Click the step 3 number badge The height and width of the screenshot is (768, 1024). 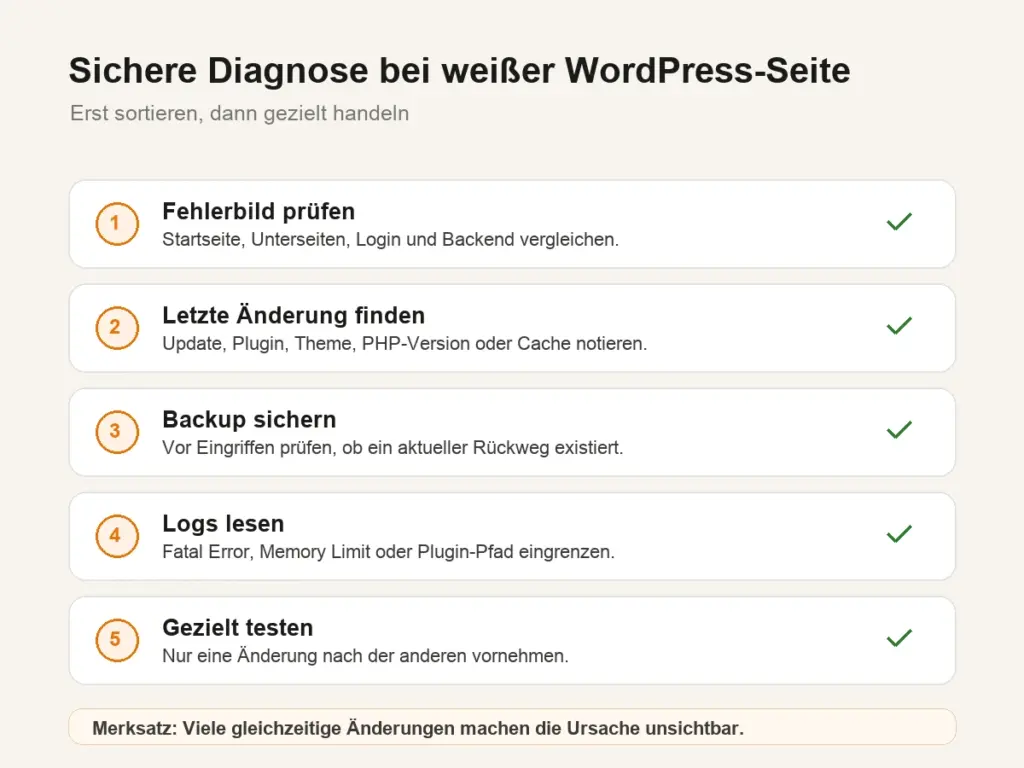pos(117,432)
